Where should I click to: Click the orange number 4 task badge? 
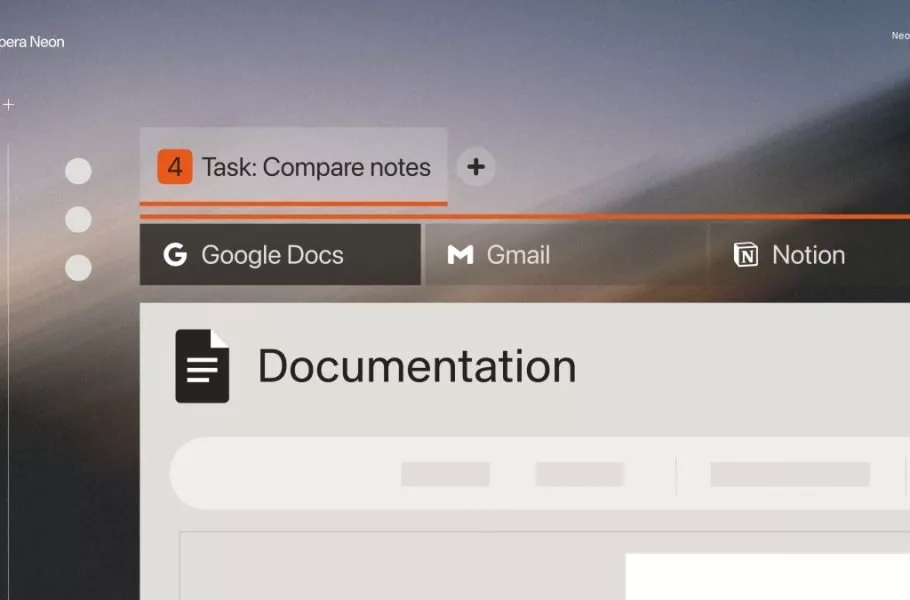[175, 167]
